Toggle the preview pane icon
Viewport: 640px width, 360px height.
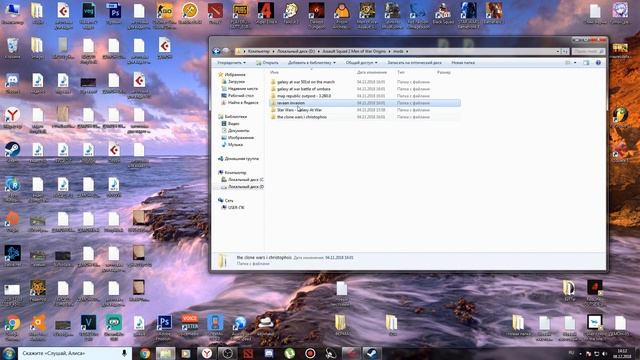pos(586,63)
